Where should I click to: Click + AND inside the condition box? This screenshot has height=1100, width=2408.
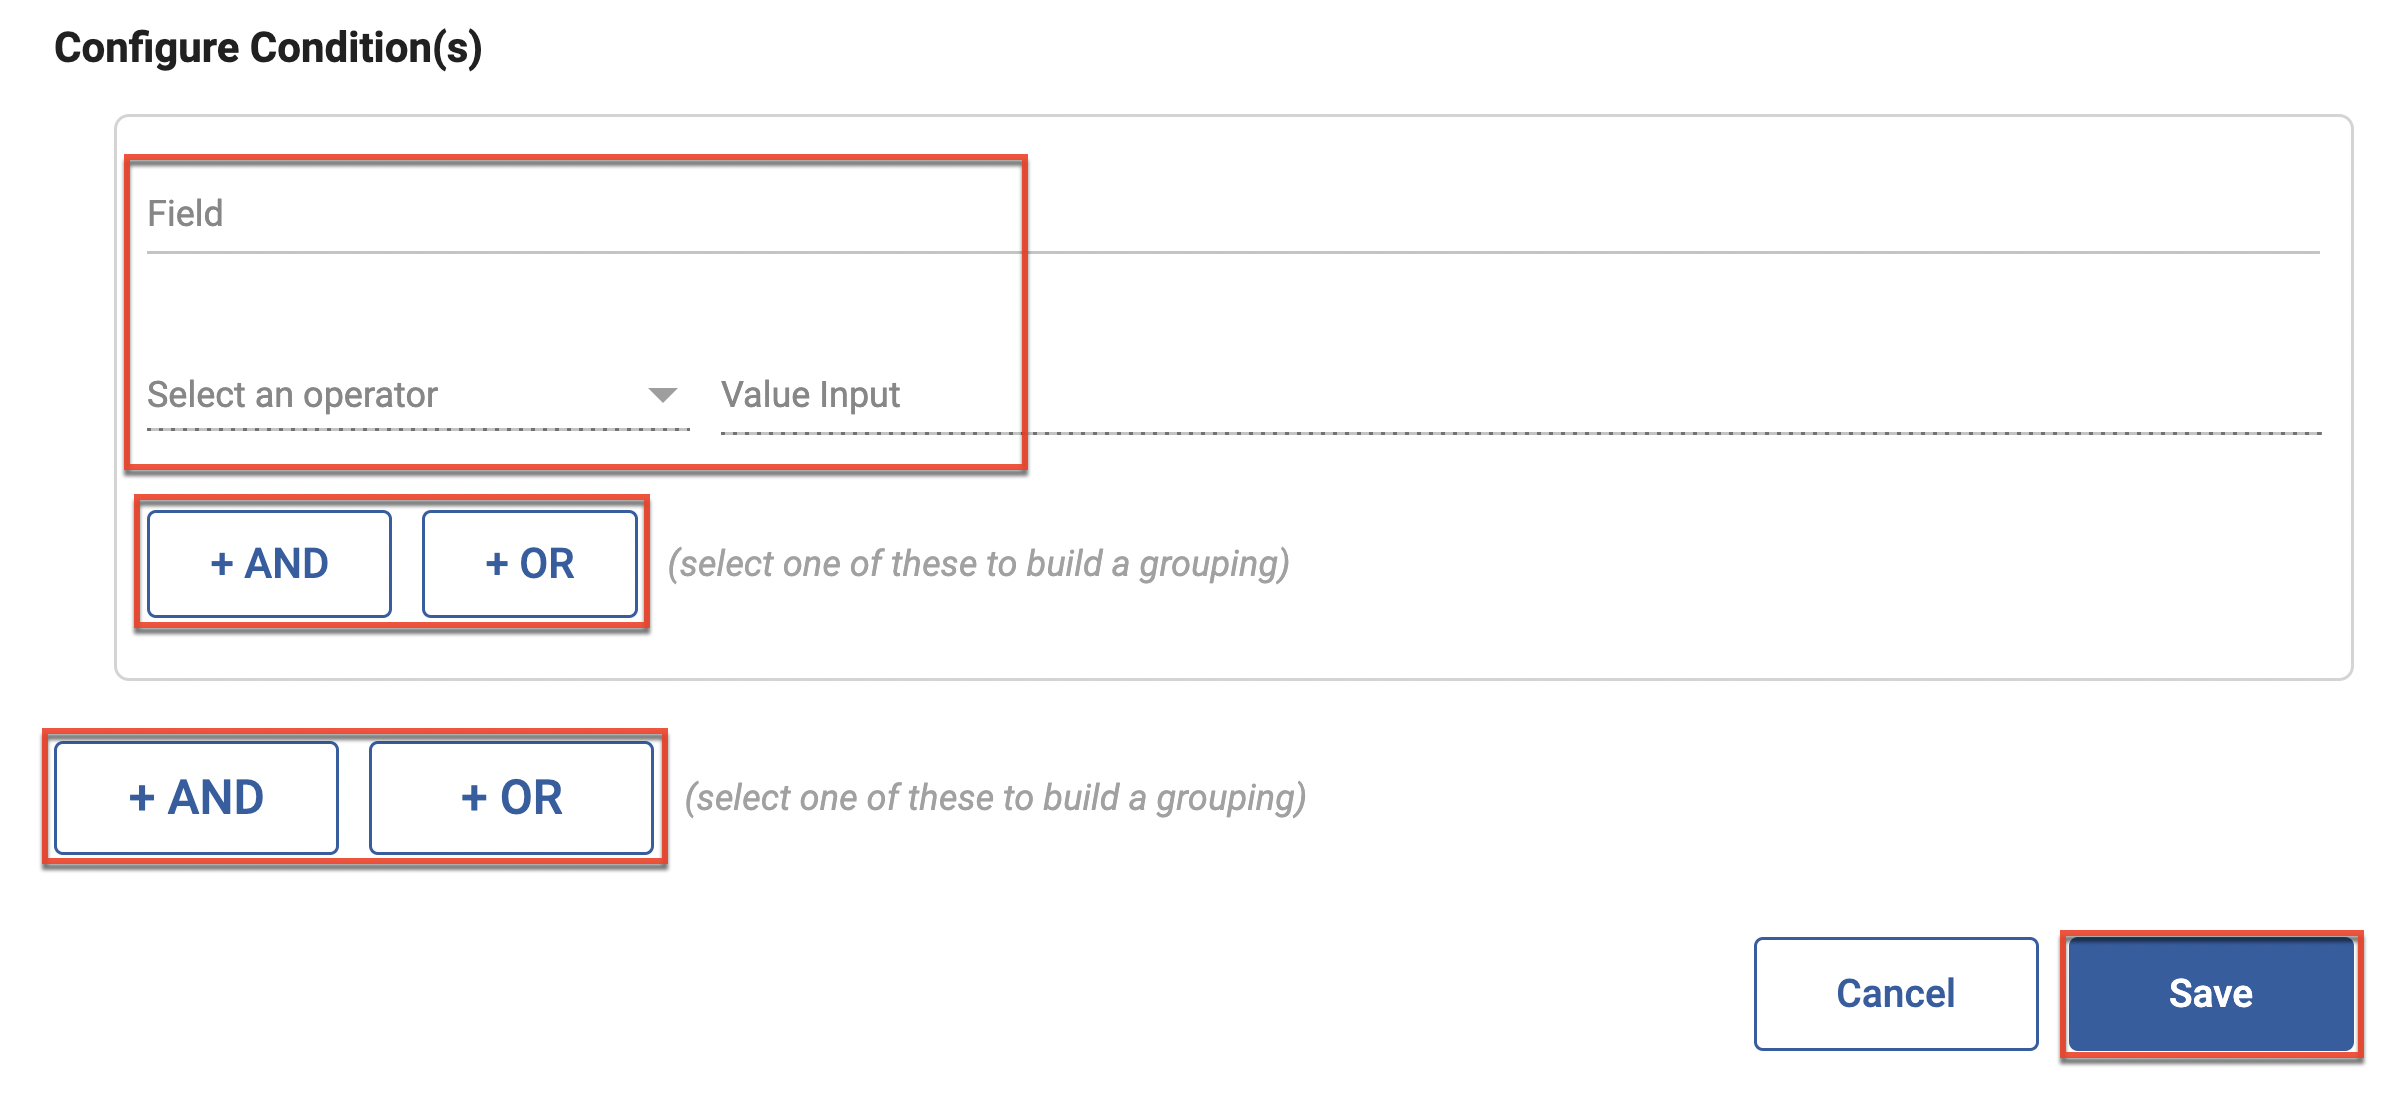(269, 564)
